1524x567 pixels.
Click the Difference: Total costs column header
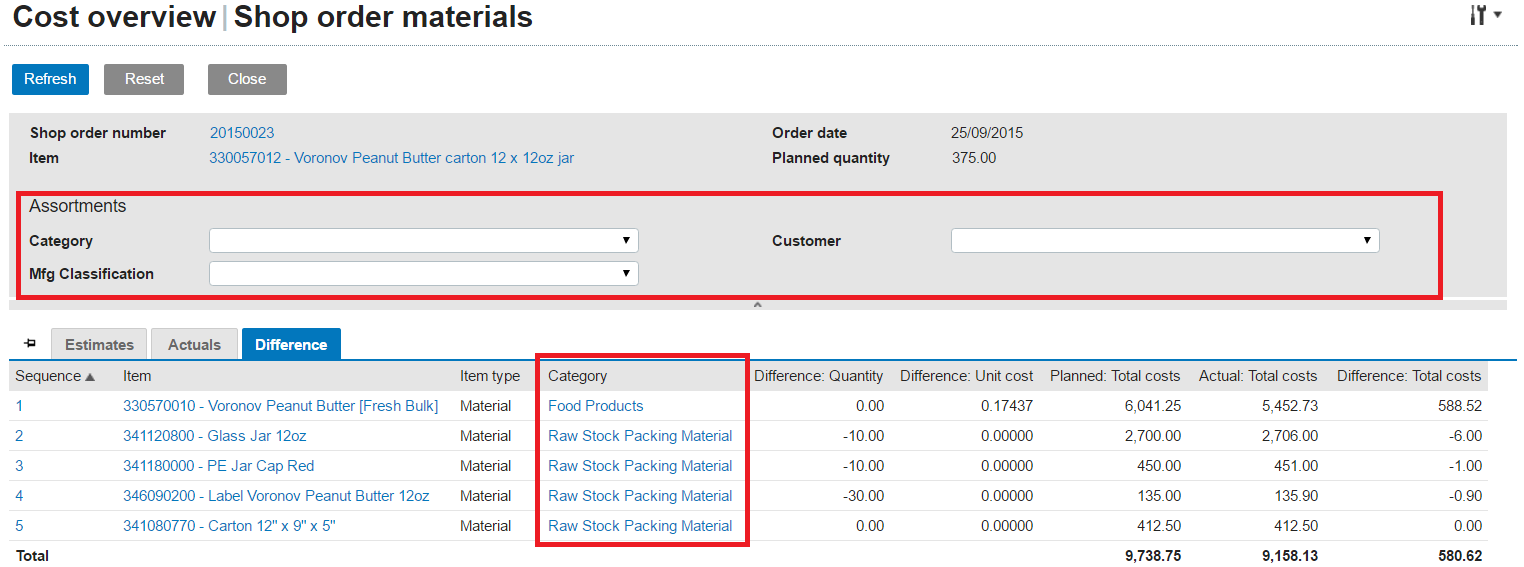(x=1408, y=376)
